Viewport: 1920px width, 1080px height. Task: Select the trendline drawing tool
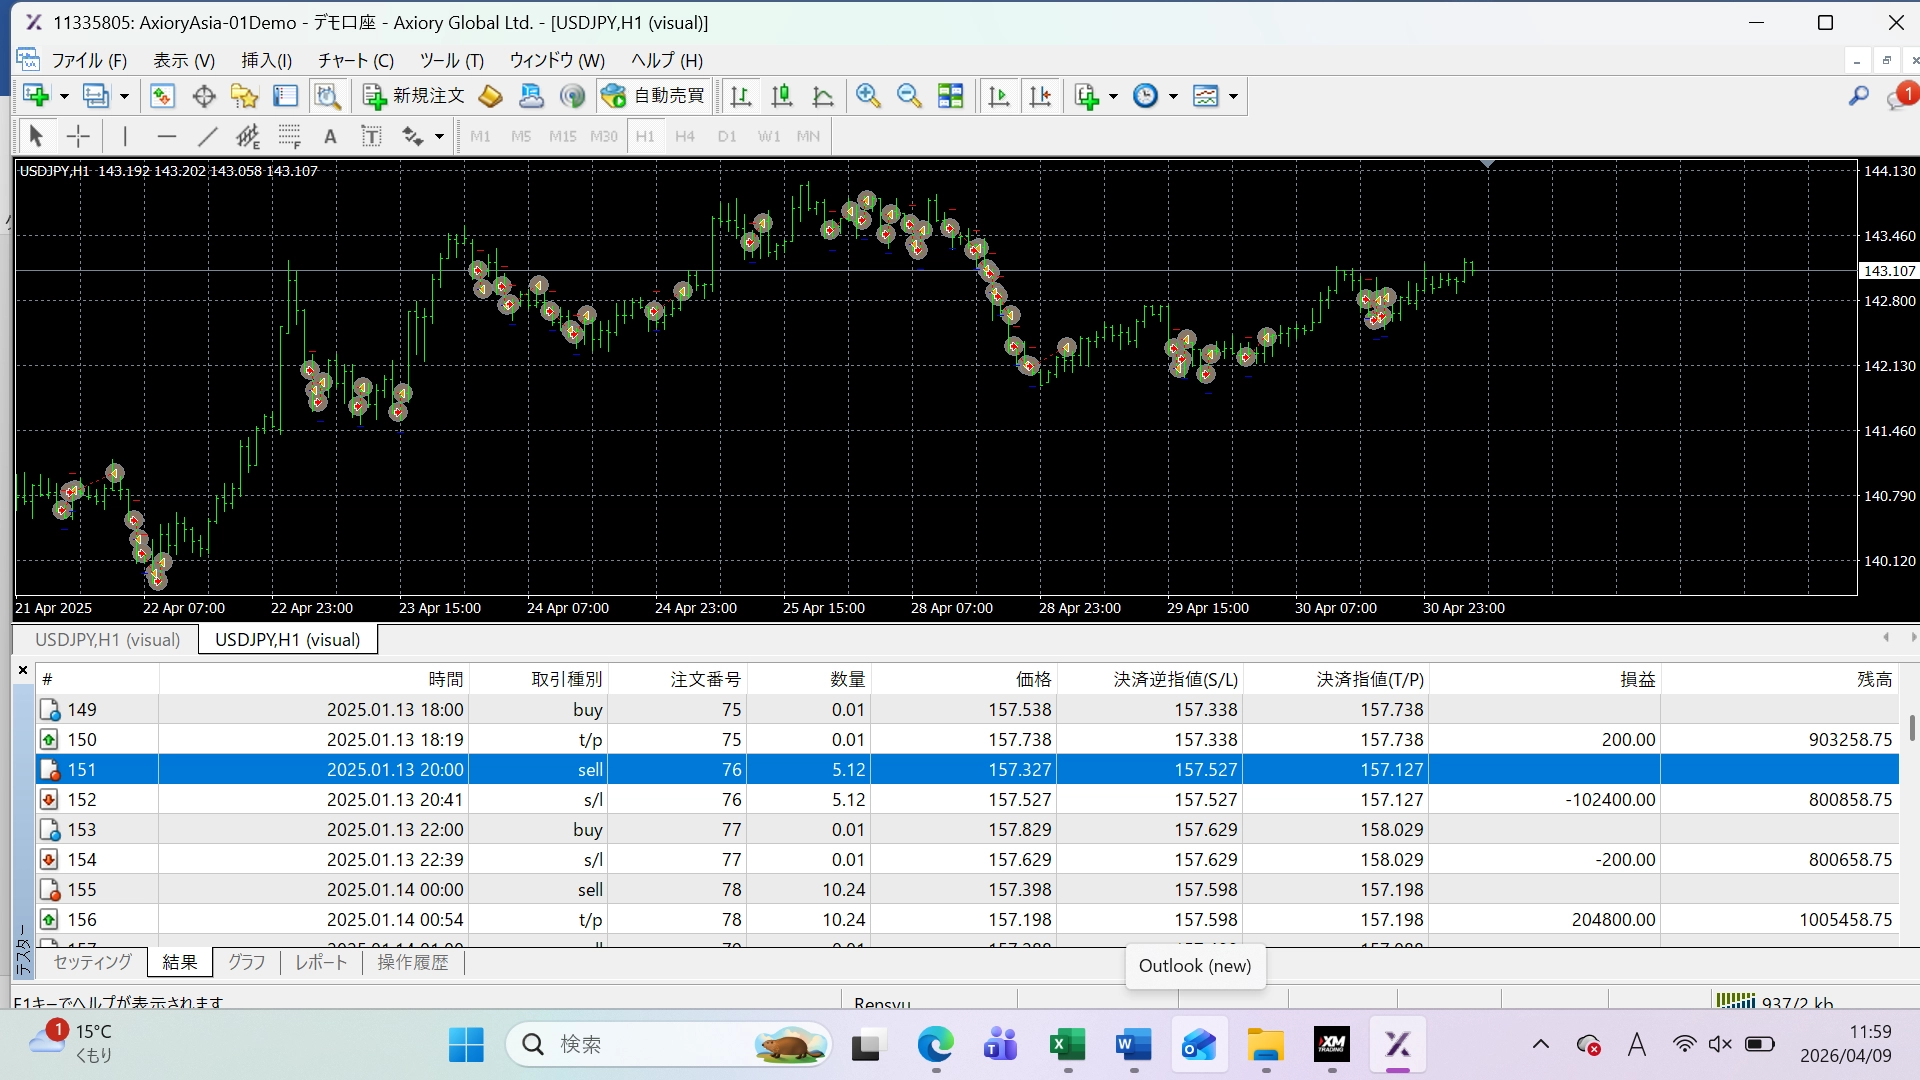click(207, 136)
